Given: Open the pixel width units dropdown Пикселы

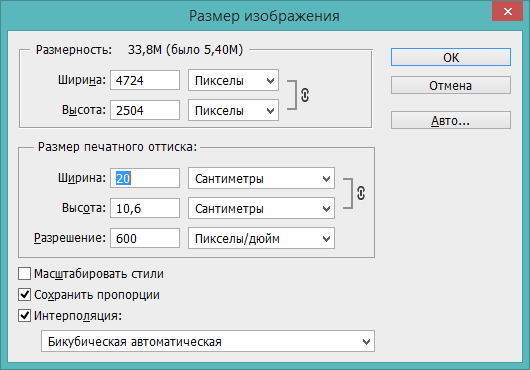Looking at the screenshot, I should (233, 80).
